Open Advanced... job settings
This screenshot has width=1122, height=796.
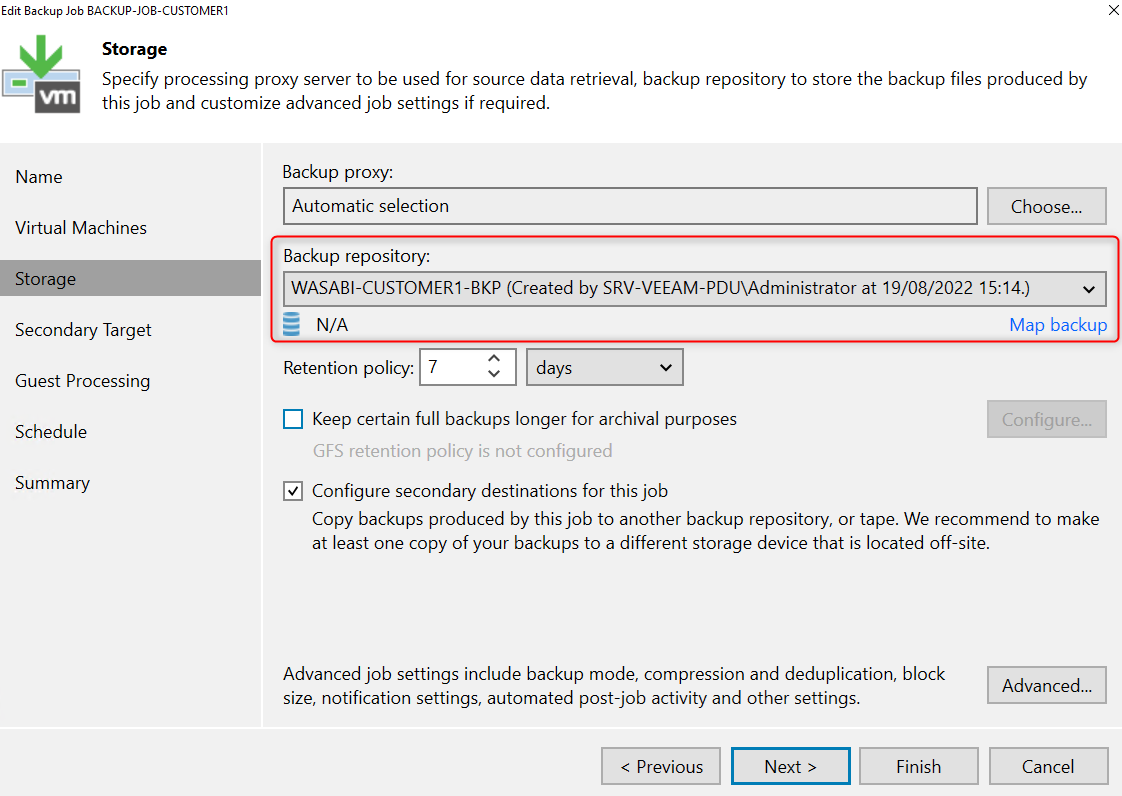tap(1046, 686)
